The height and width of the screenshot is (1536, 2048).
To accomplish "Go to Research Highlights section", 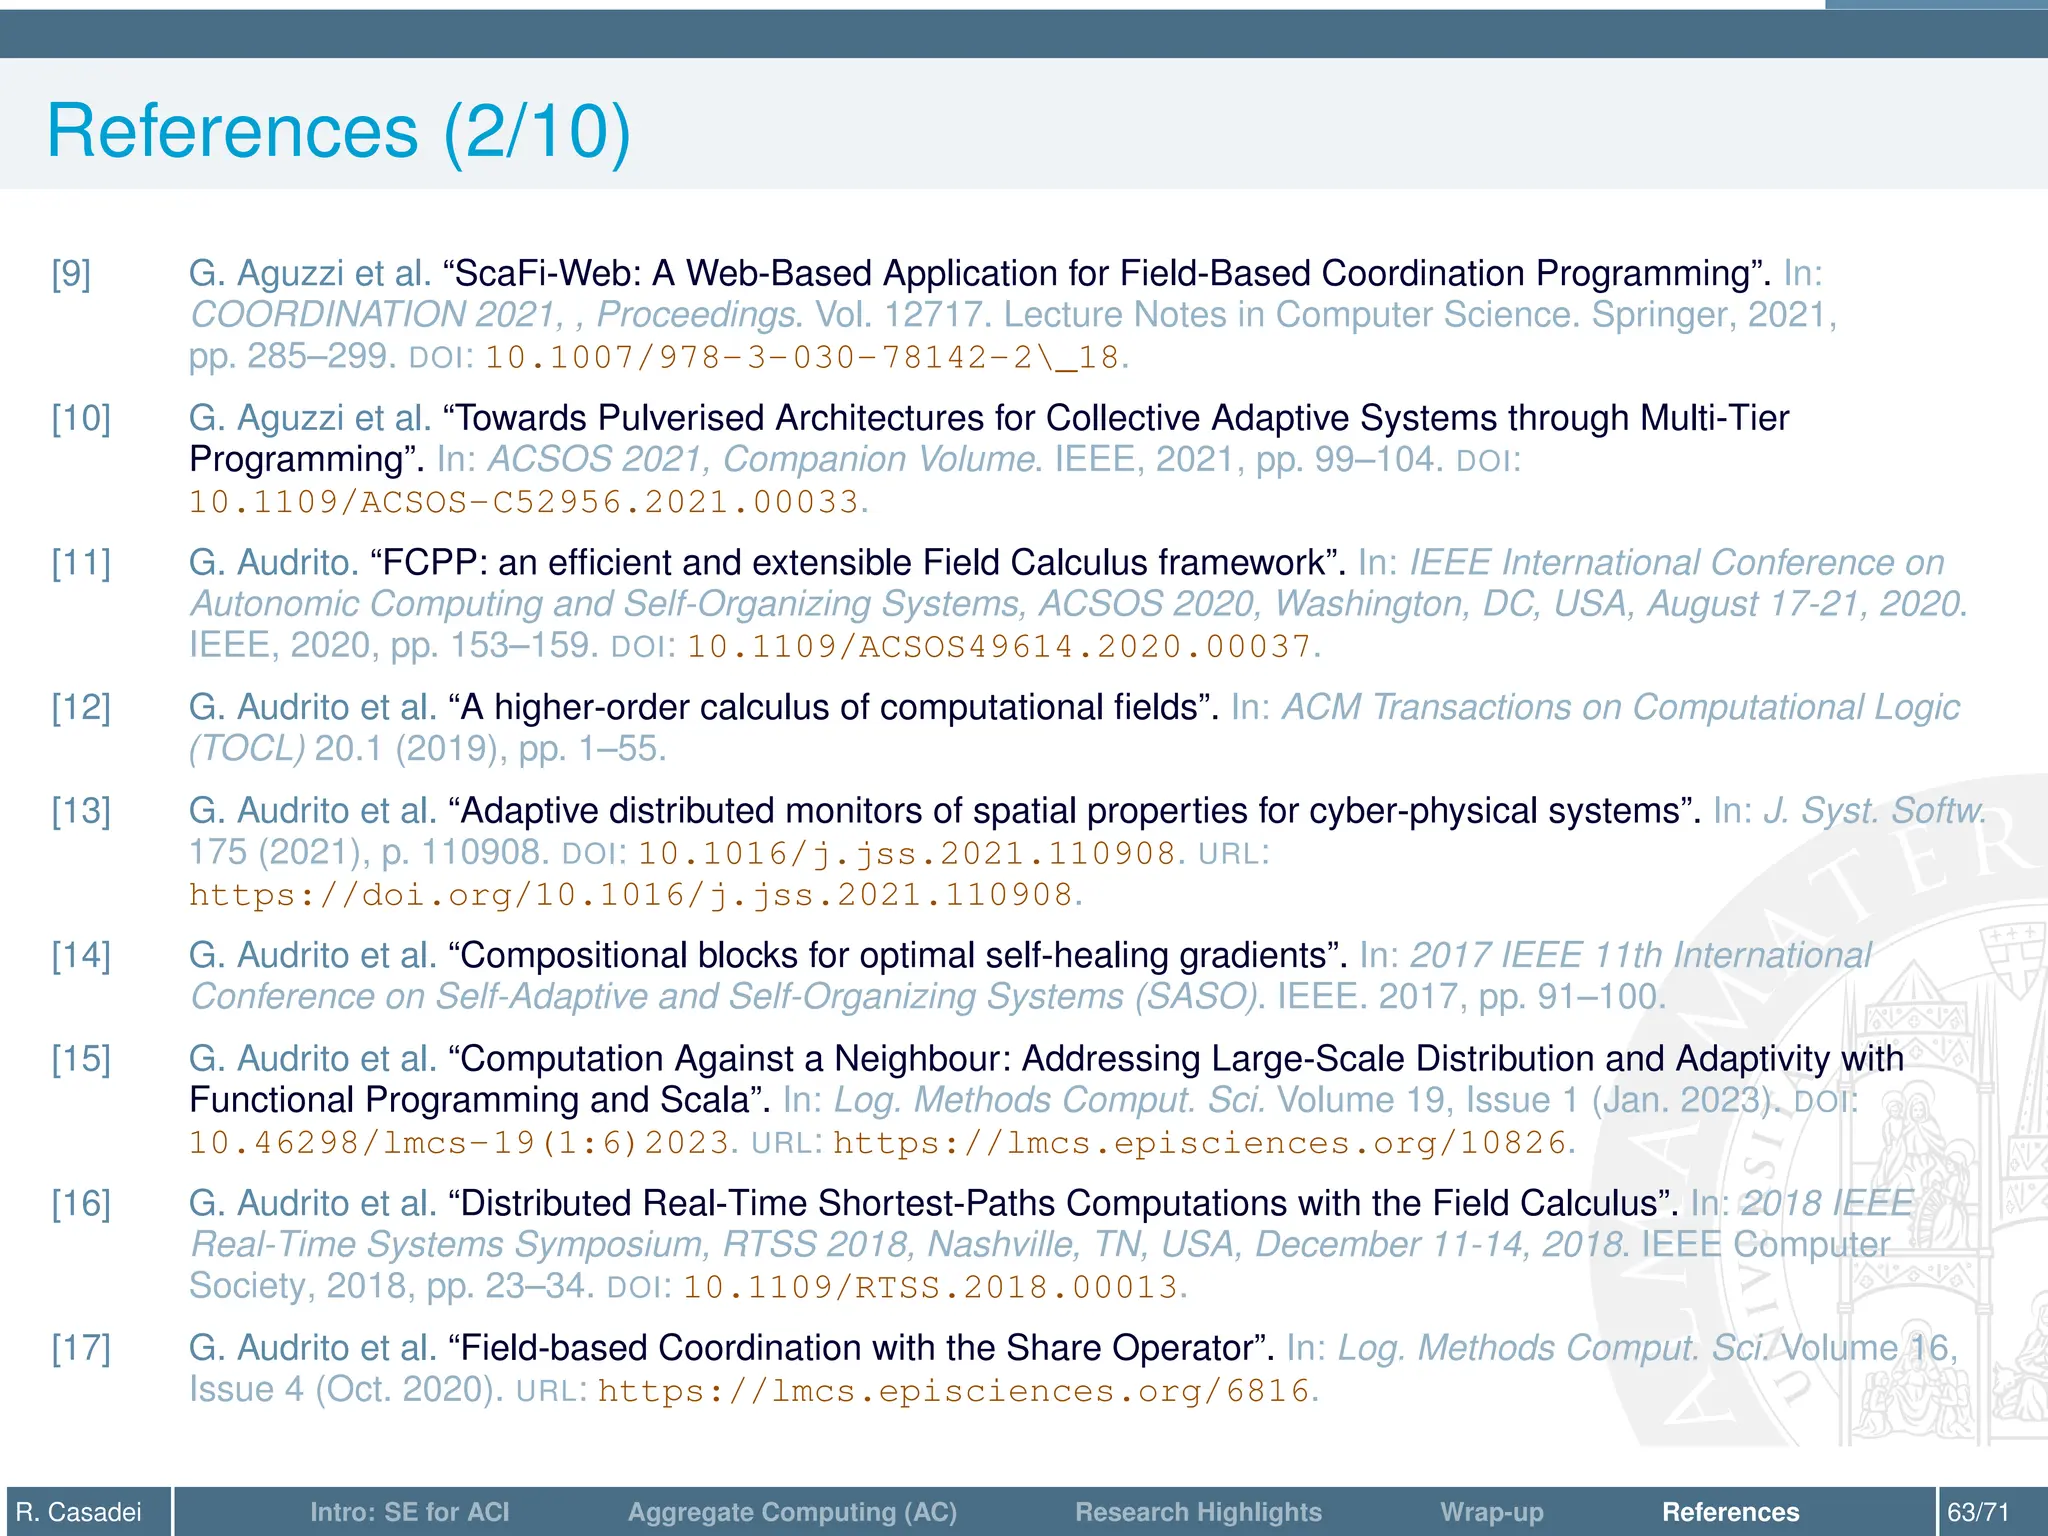I will [x=1198, y=1512].
